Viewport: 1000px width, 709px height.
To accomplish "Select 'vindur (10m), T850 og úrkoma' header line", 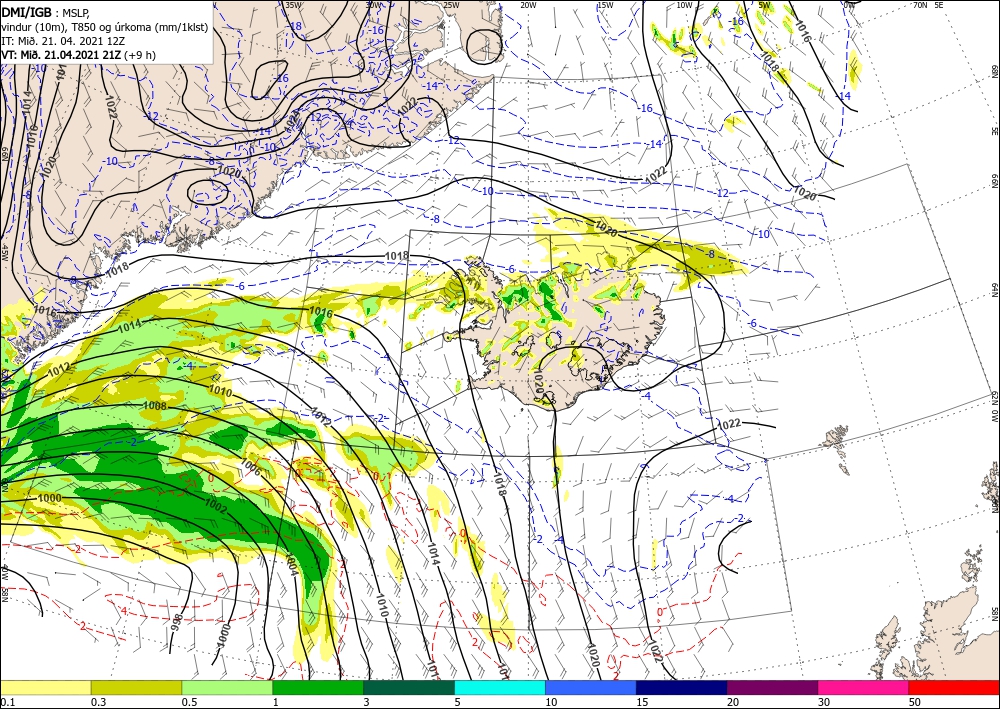I will (x=105, y=26).
